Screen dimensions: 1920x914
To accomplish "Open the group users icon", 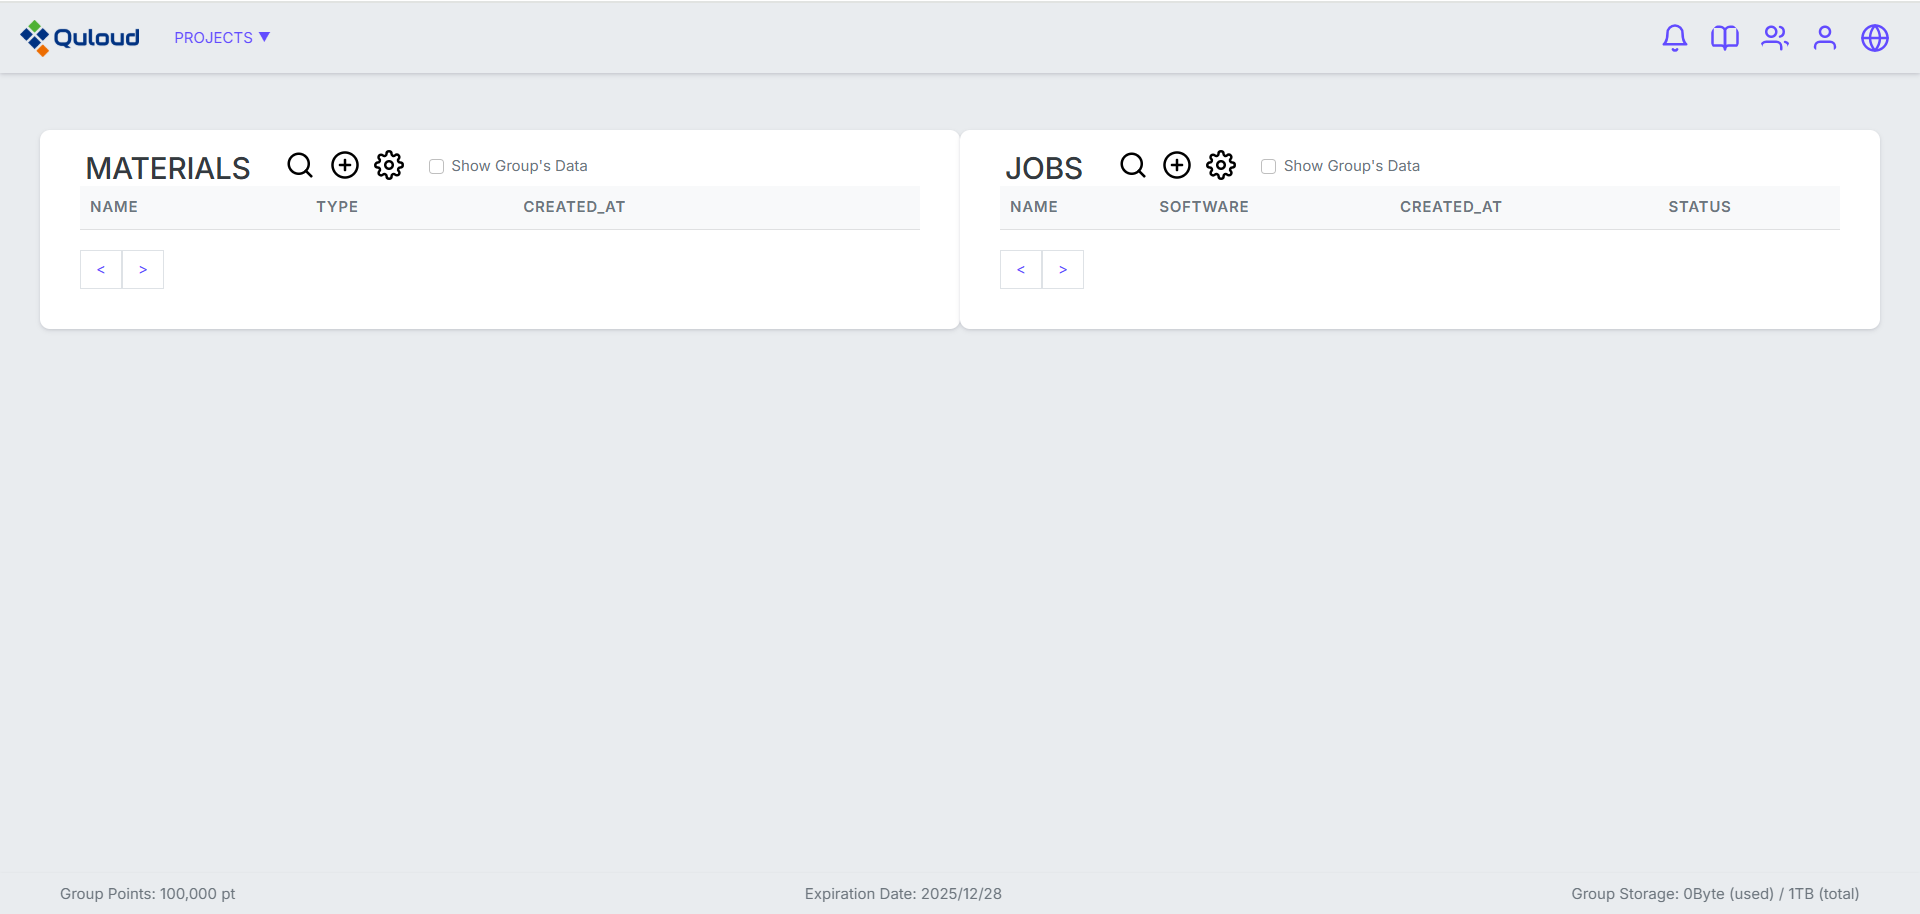I will (x=1774, y=38).
